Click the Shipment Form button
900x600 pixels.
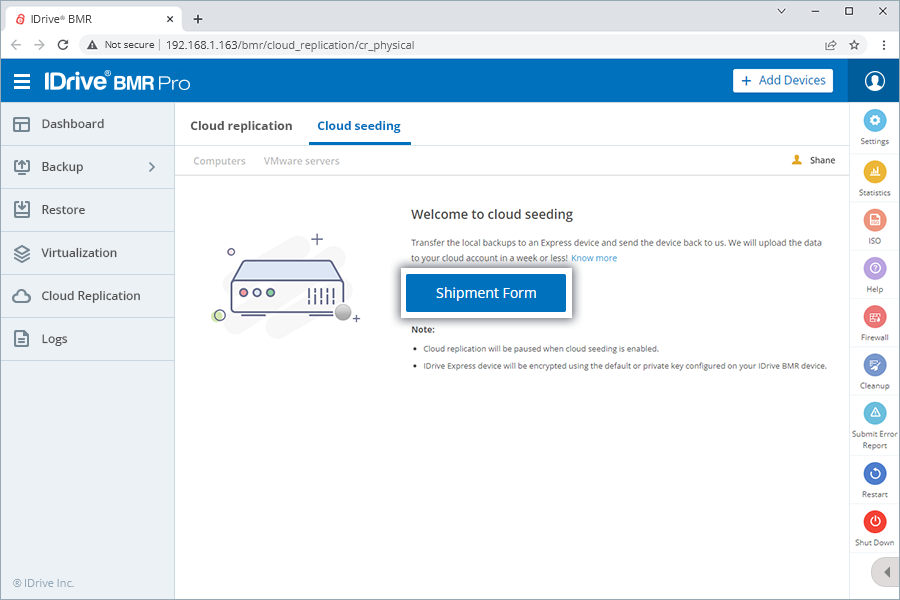coord(486,292)
